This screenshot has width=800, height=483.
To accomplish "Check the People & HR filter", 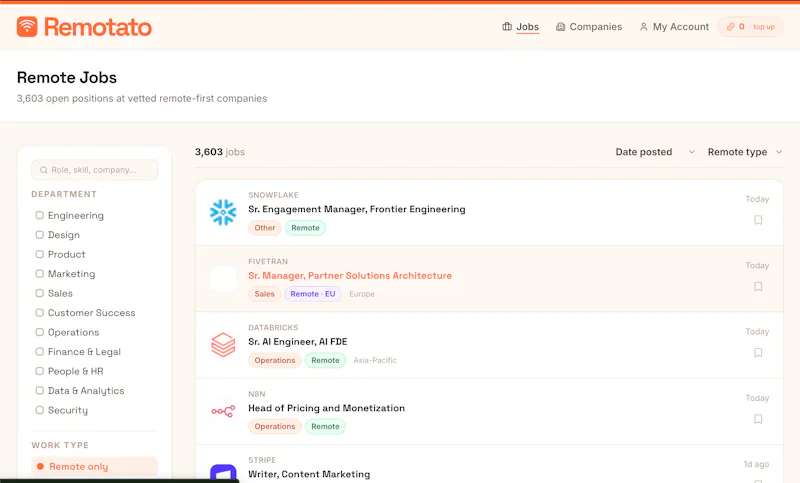I will (39, 371).
